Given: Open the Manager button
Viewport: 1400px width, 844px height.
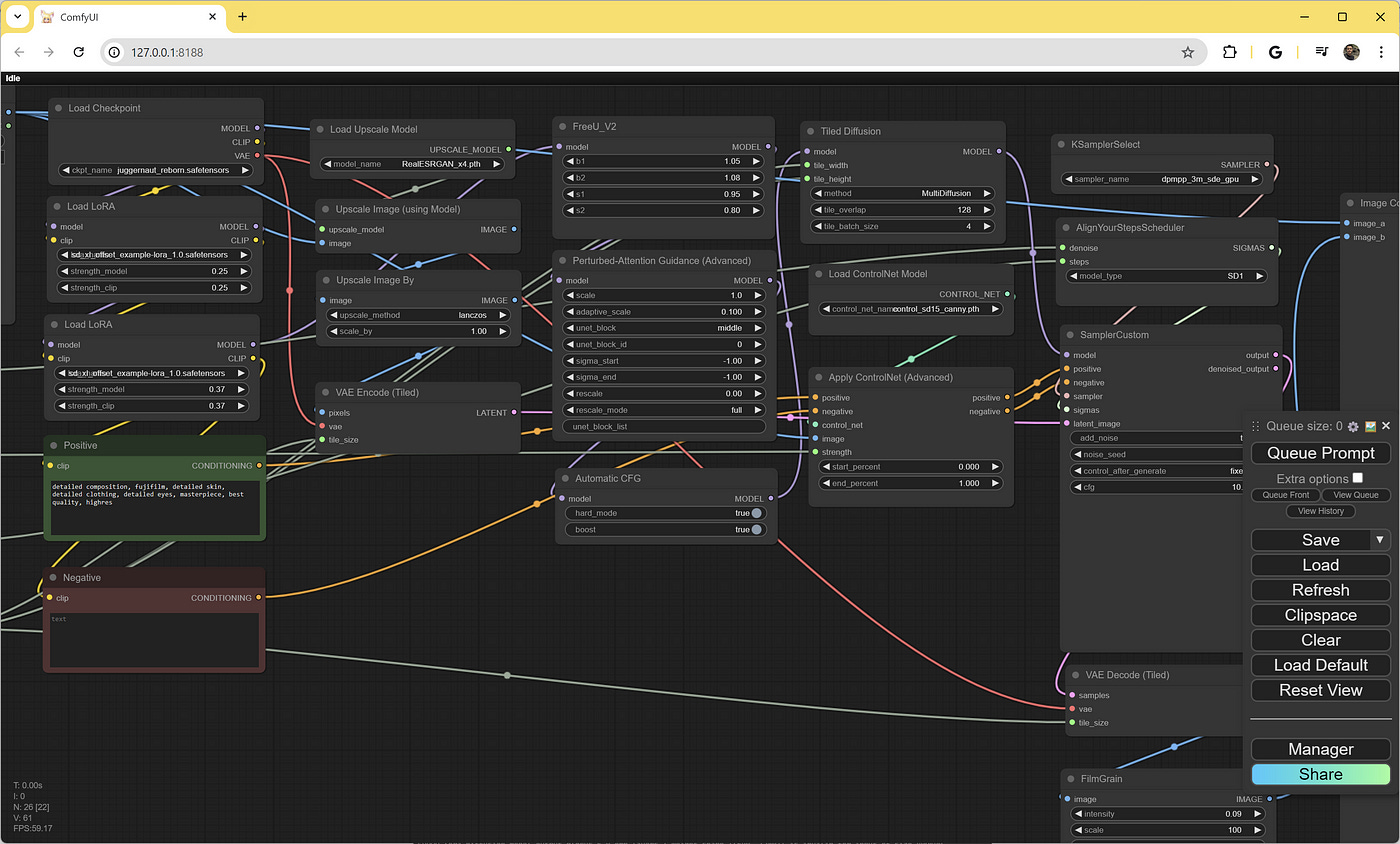Looking at the screenshot, I should click(x=1321, y=749).
